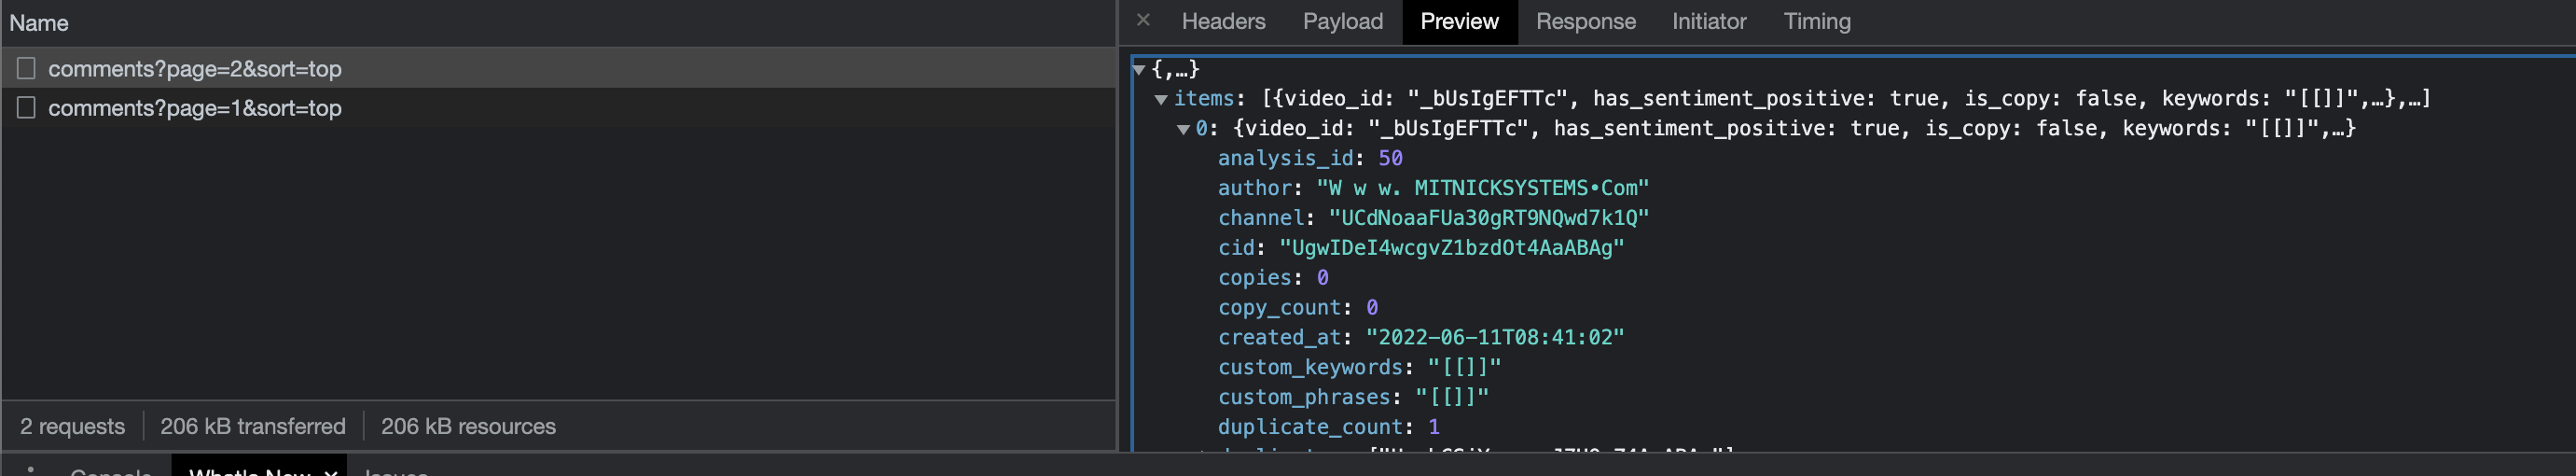The width and height of the screenshot is (2576, 476).
Task: Collapse the items array
Action: coord(1161,99)
